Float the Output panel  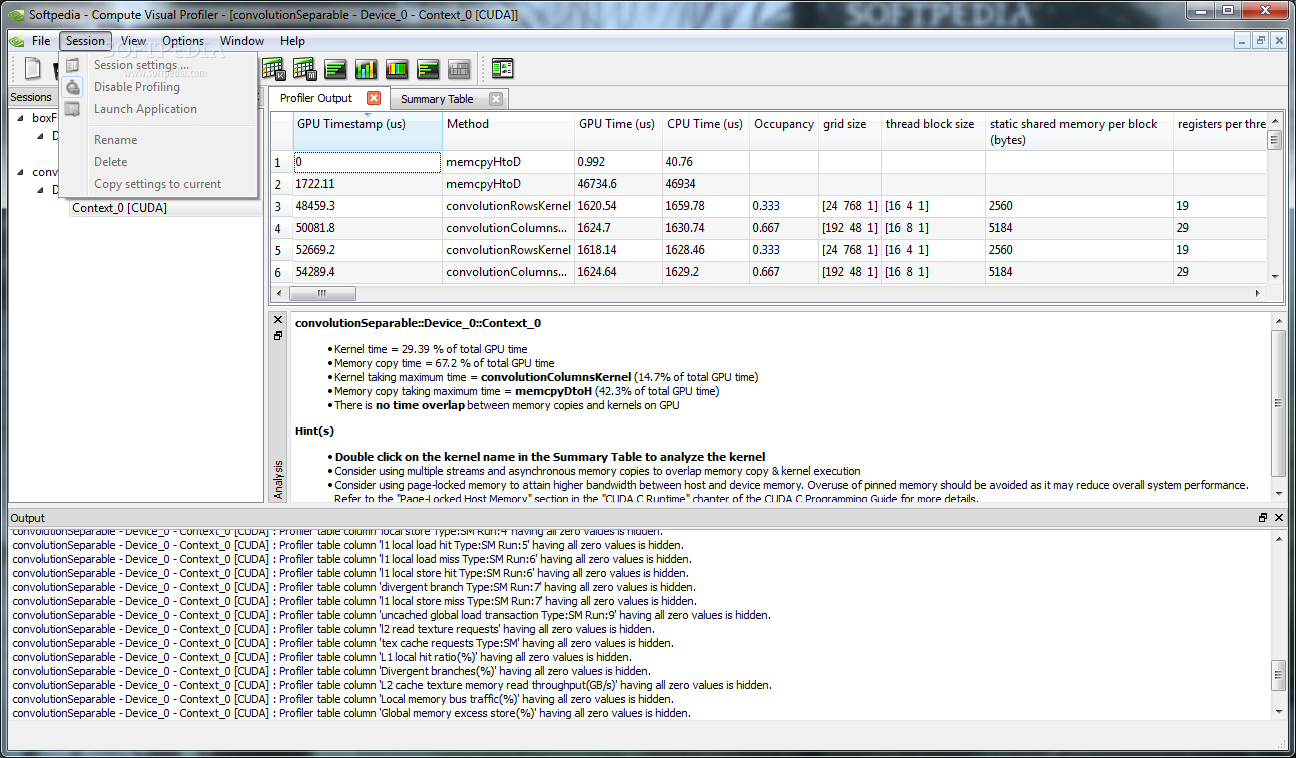coord(1263,517)
